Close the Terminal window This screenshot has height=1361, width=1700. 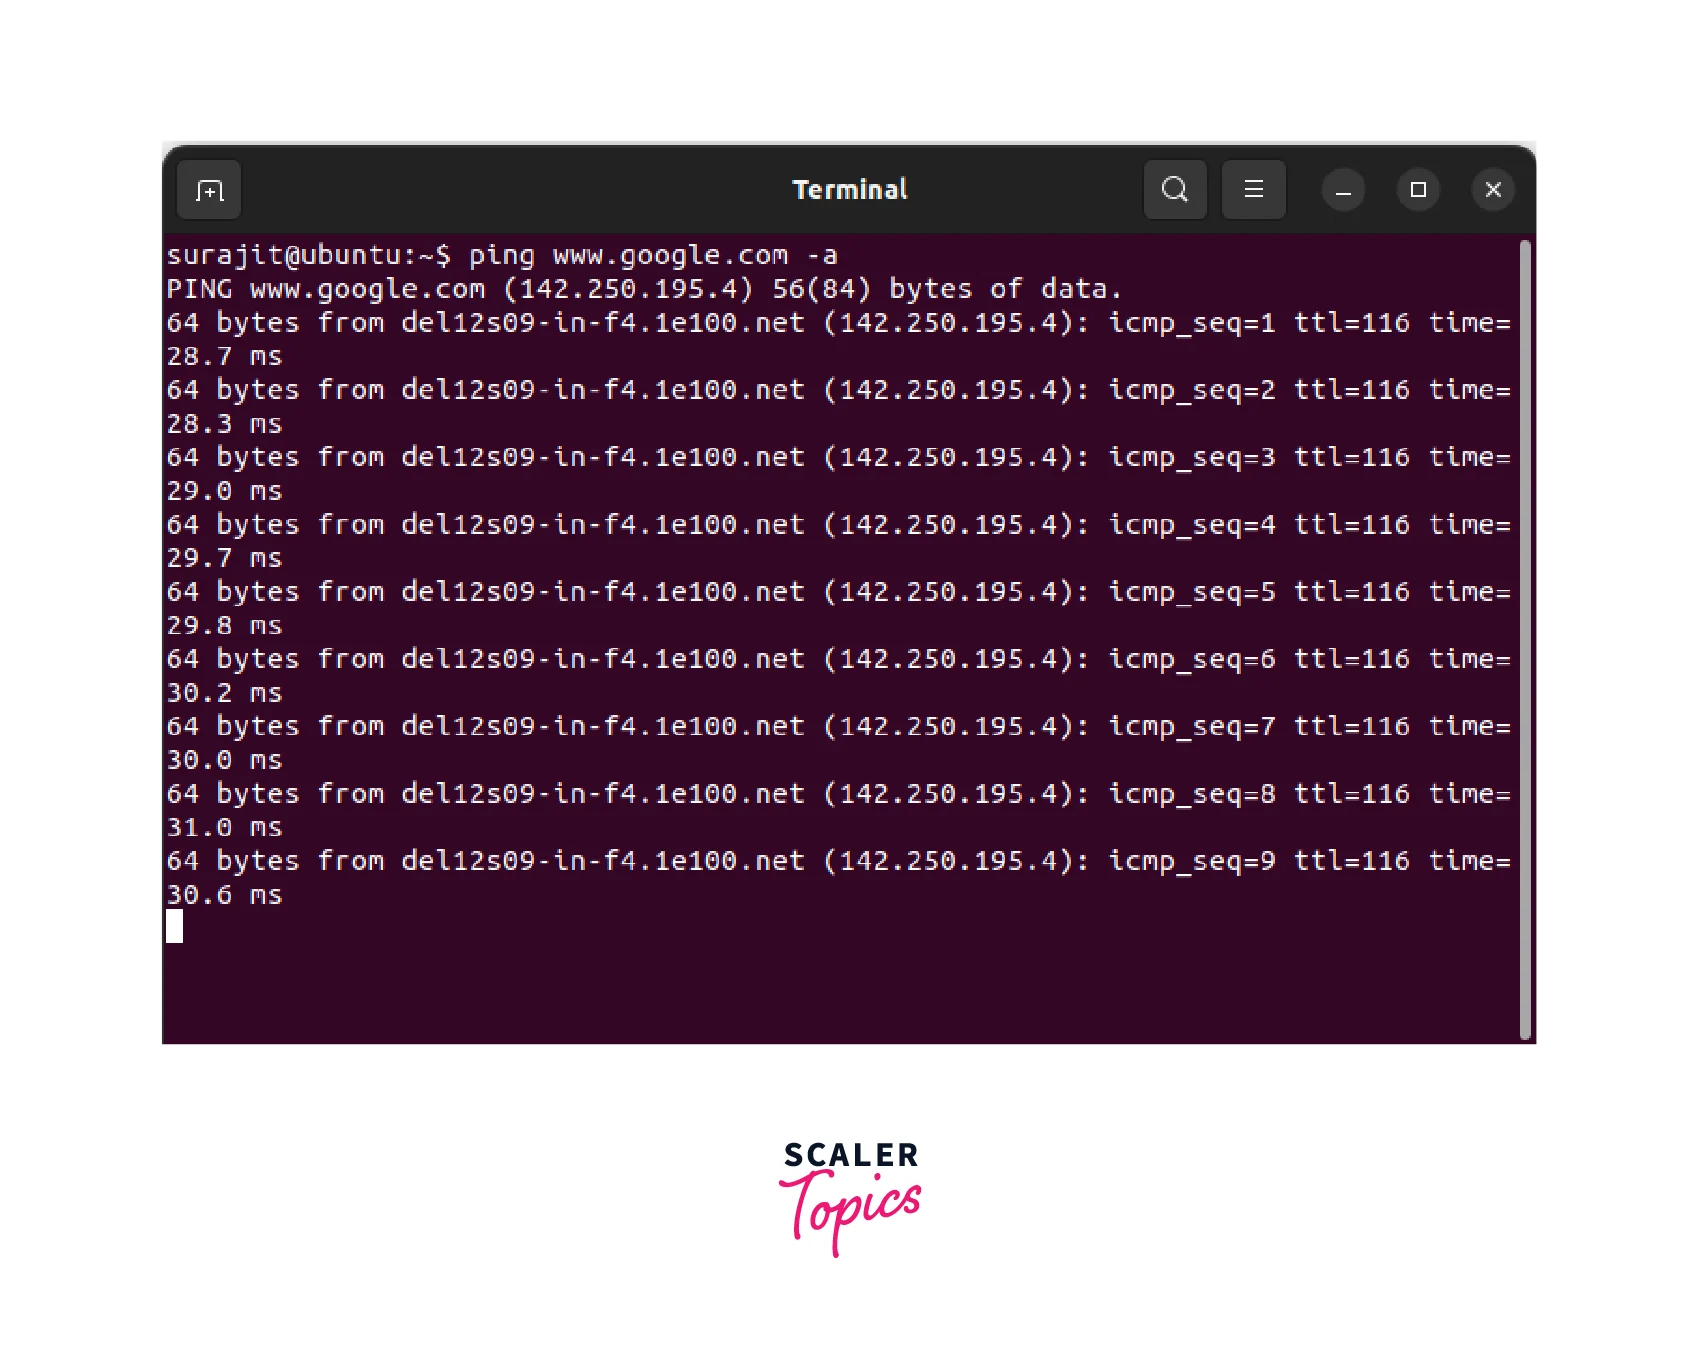click(x=1493, y=190)
